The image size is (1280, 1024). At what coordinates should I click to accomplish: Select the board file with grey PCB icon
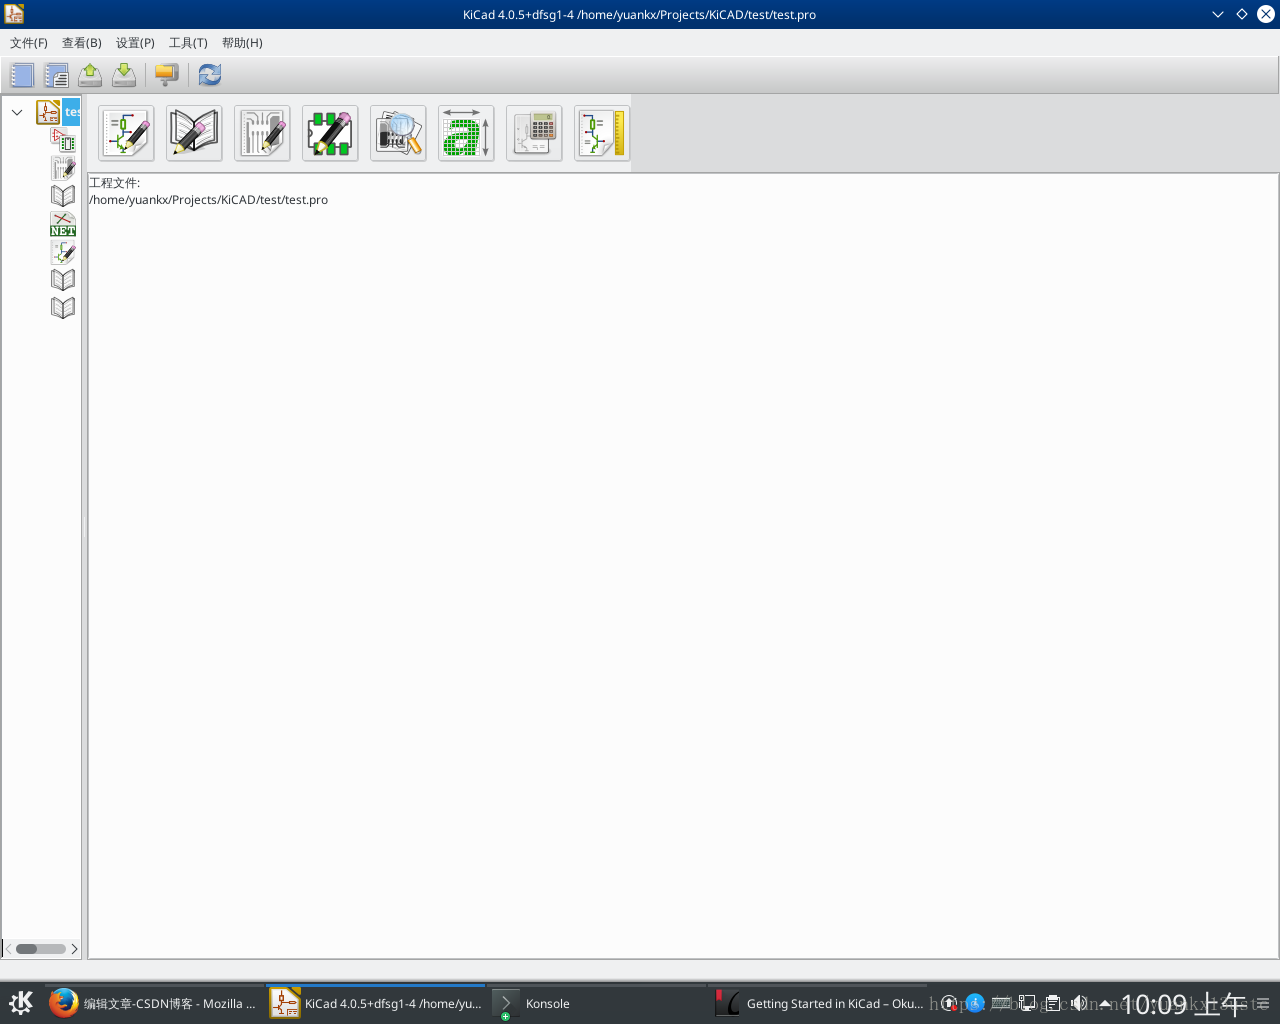tap(63, 168)
